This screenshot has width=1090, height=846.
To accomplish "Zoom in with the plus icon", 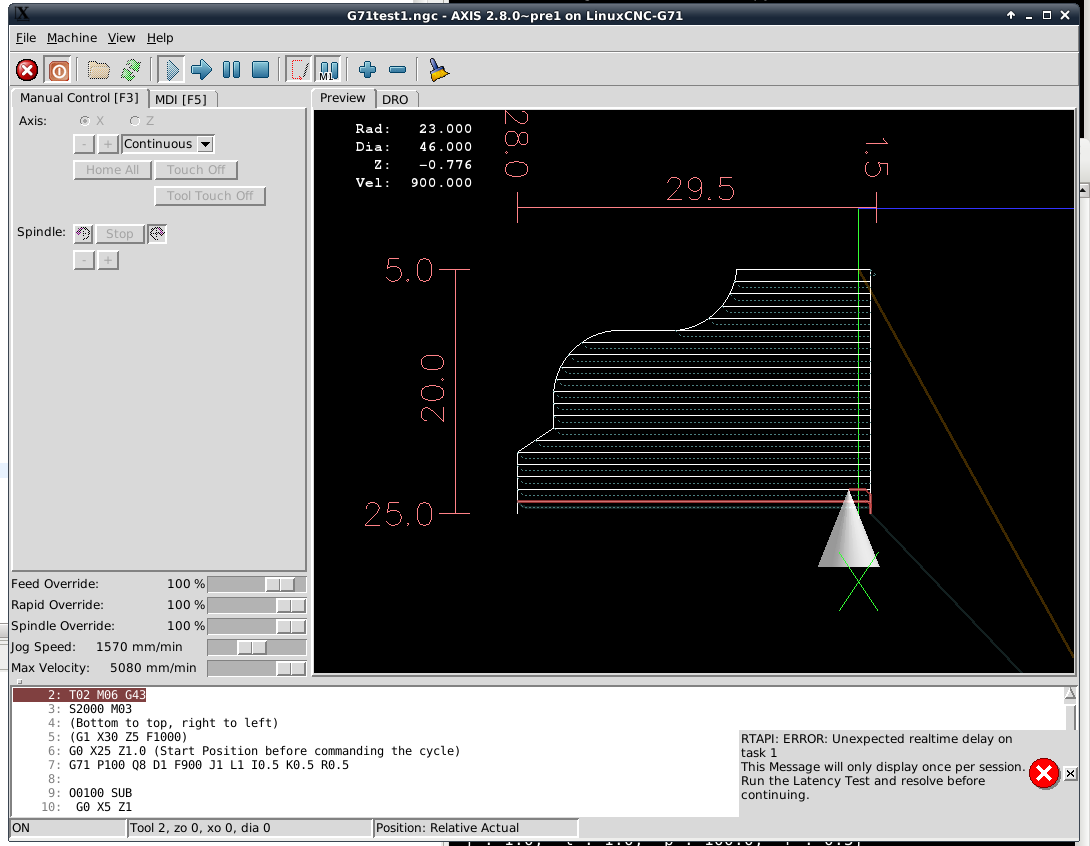I will 367,70.
